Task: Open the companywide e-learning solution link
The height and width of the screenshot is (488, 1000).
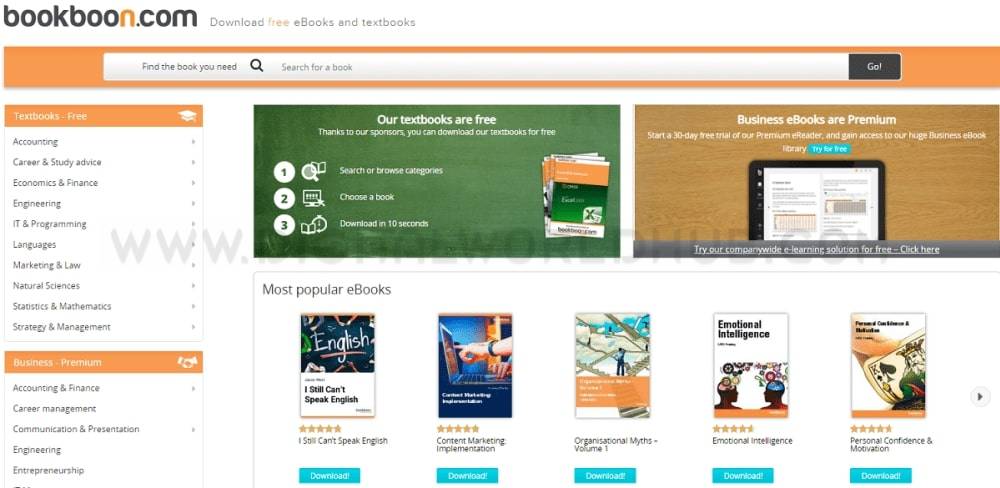Action: point(816,249)
